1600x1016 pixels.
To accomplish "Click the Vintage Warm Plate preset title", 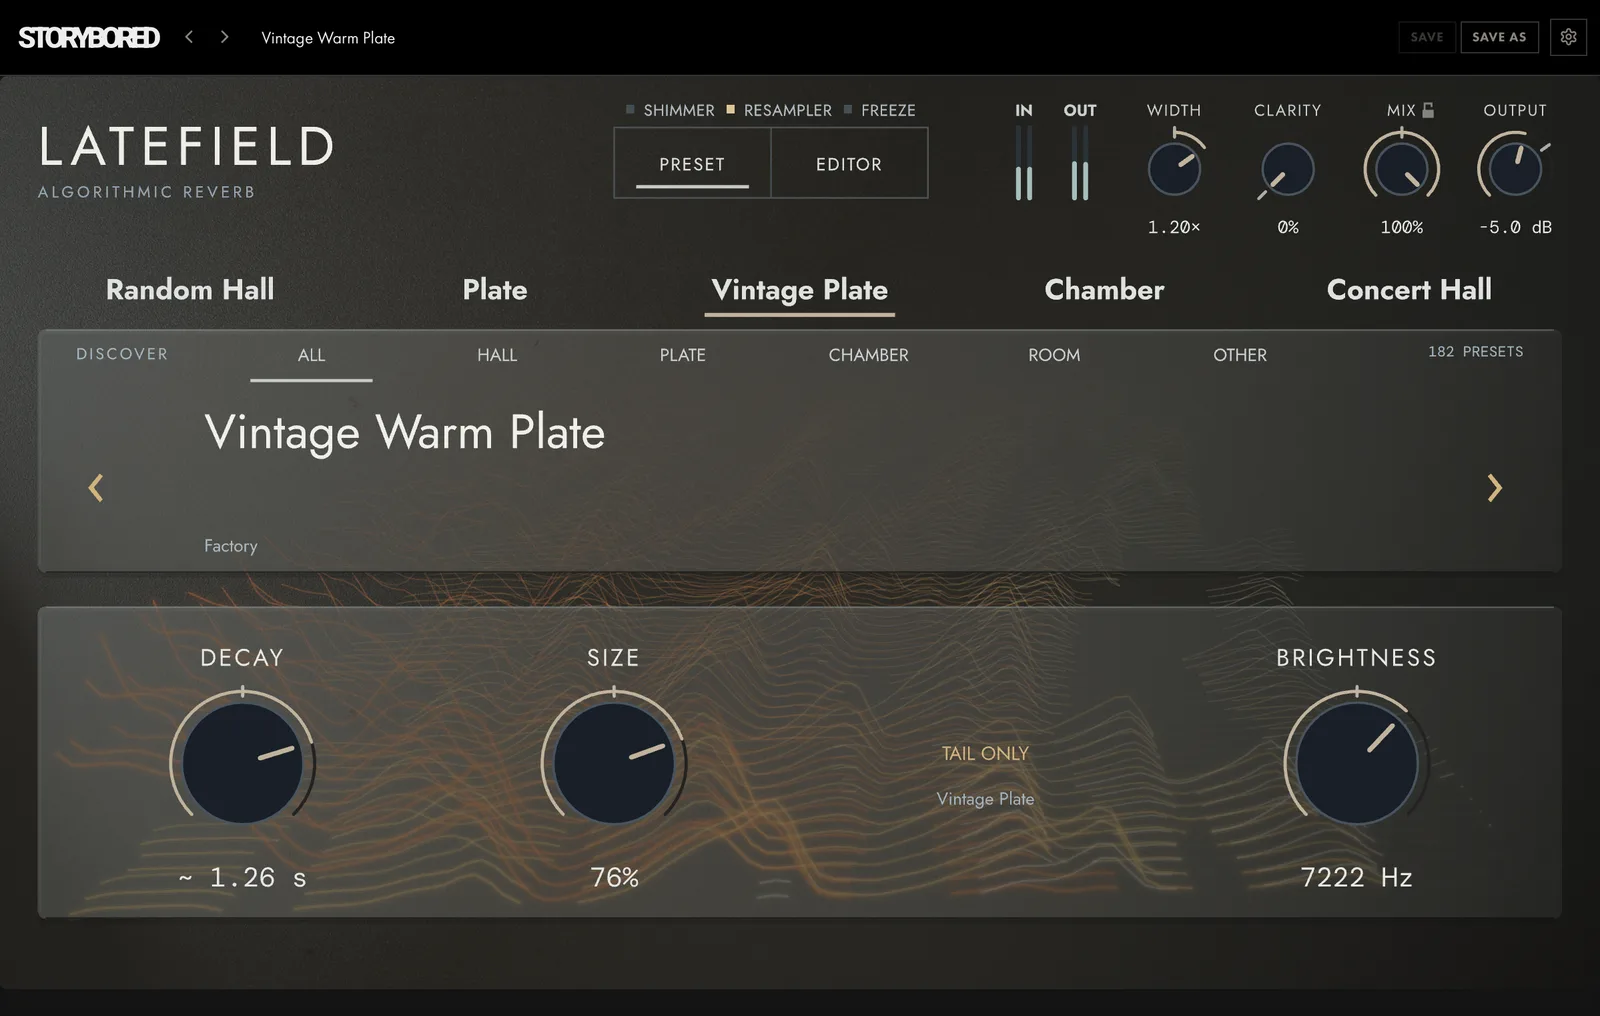I will [x=405, y=434].
